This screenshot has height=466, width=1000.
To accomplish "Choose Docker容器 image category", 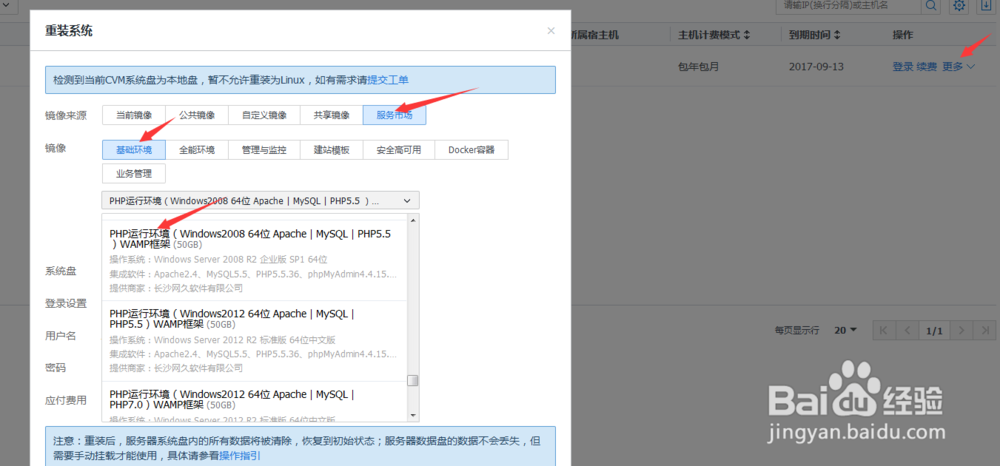I will 471,150.
